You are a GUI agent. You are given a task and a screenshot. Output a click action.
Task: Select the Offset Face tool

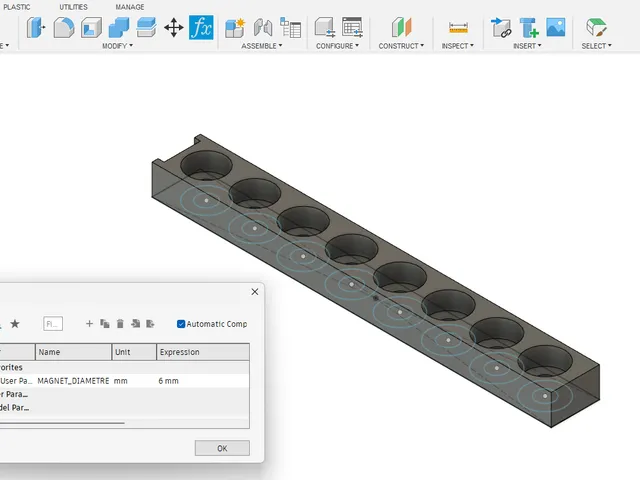[146, 28]
